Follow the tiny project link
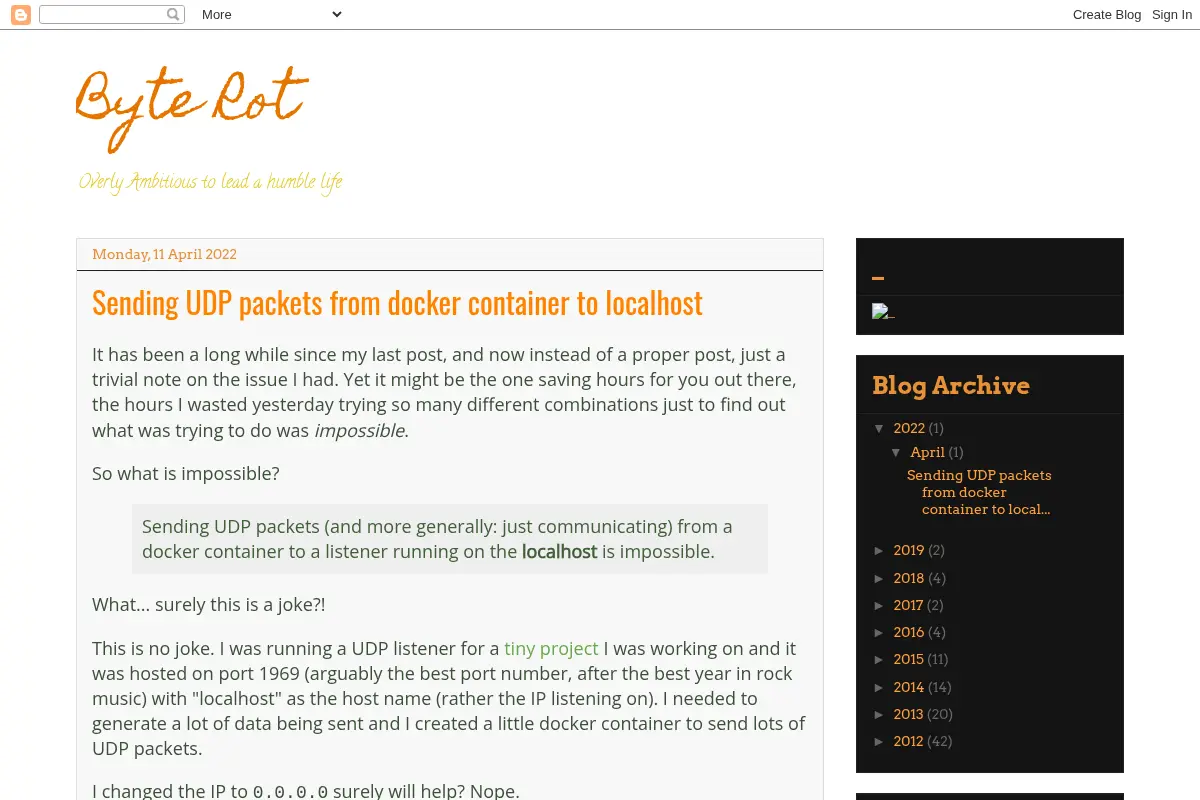The height and width of the screenshot is (800, 1200). pos(551,648)
